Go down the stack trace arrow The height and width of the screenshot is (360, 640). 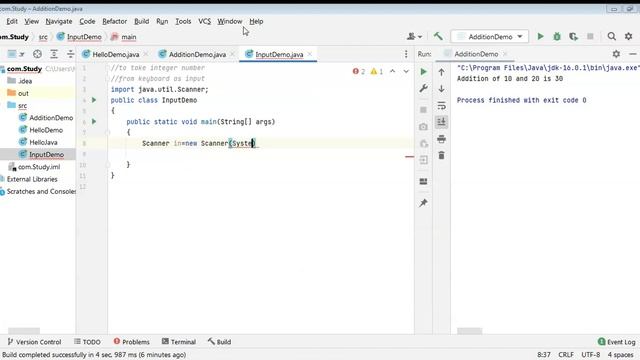coord(441,89)
